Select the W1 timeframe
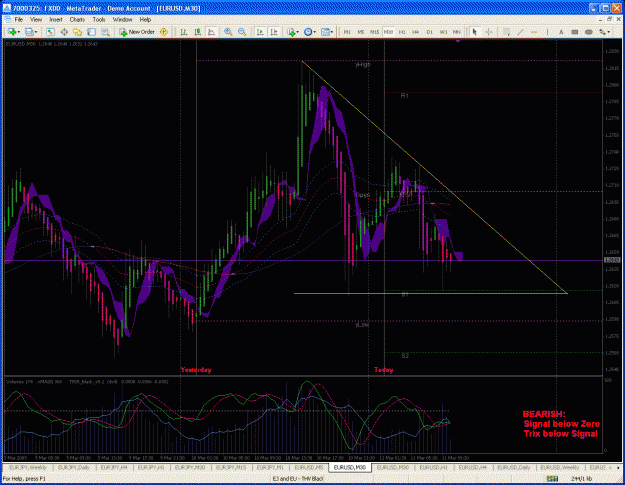The width and height of the screenshot is (625, 485). pos(443,32)
